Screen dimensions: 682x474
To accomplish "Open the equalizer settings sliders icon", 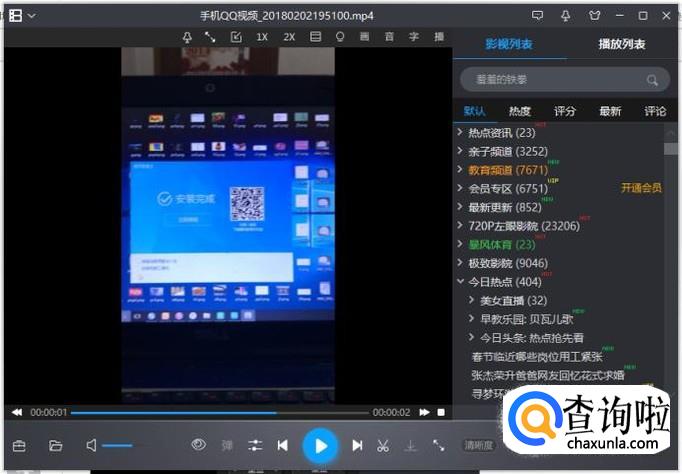I will point(255,446).
